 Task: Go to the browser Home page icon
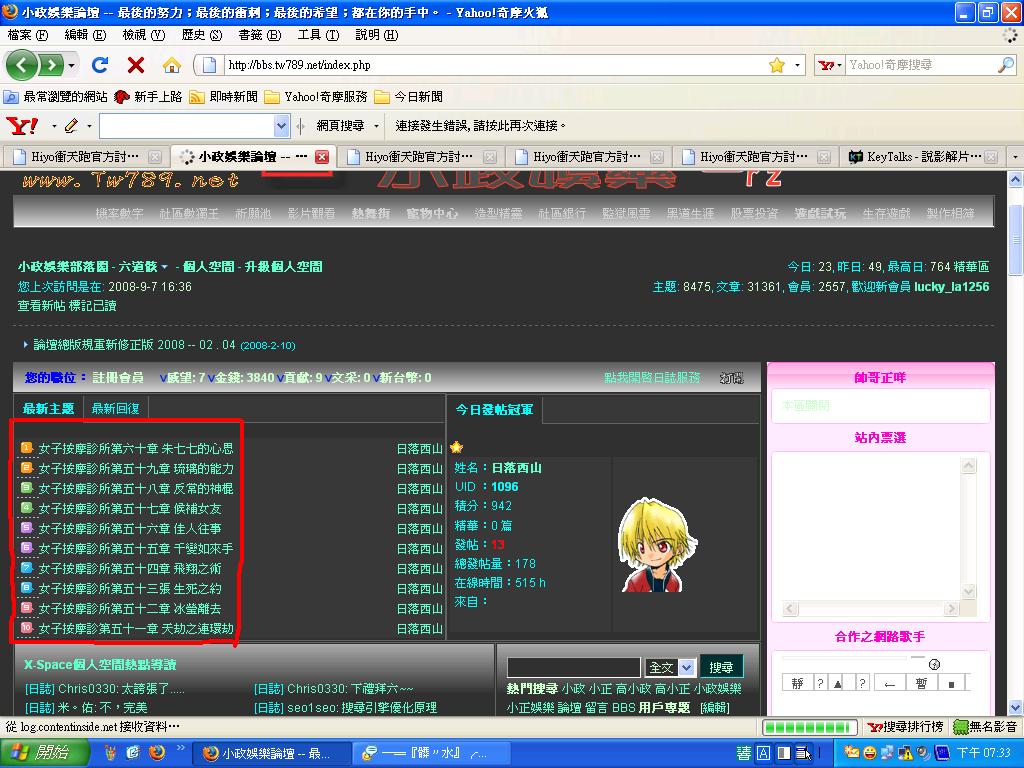[171, 65]
